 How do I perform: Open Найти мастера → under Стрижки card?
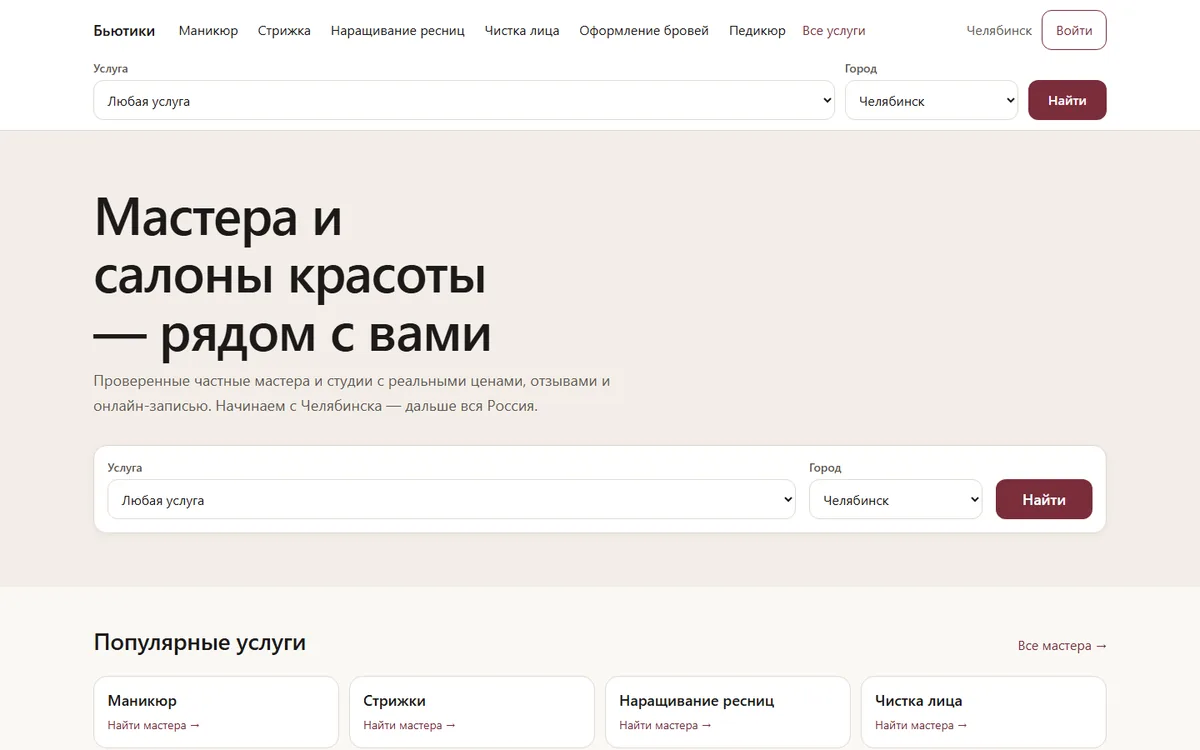(x=410, y=725)
